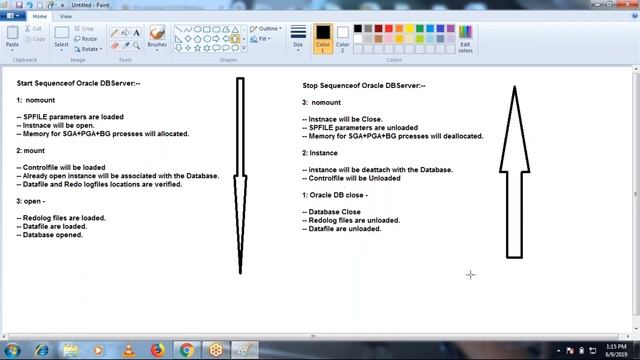Expand the Shapes gallery more arrow

pyautogui.click(x=244, y=48)
